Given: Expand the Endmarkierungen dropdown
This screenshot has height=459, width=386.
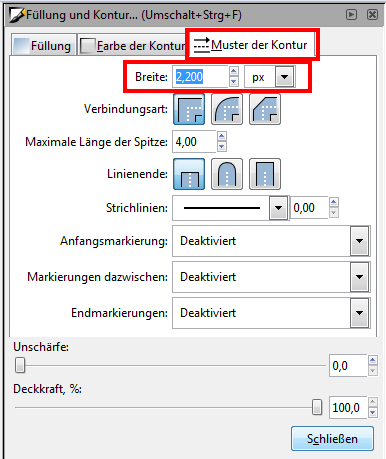Looking at the screenshot, I should pos(359,313).
